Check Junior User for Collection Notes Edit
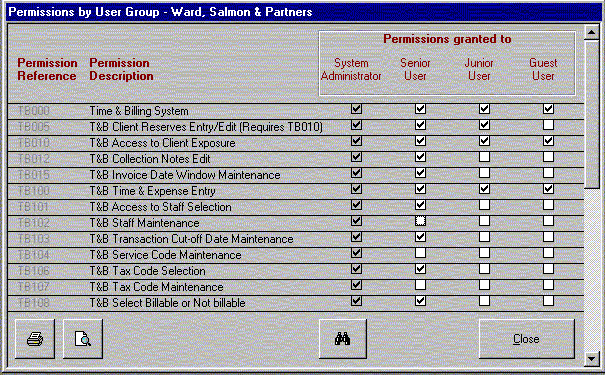 pyautogui.click(x=484, y=157)
